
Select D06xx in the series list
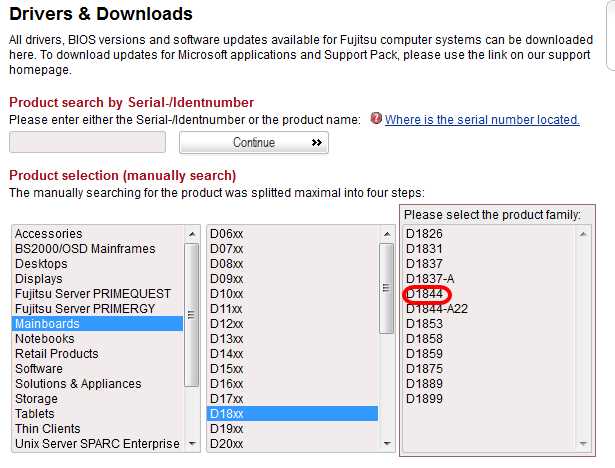[x=292, y=234]
